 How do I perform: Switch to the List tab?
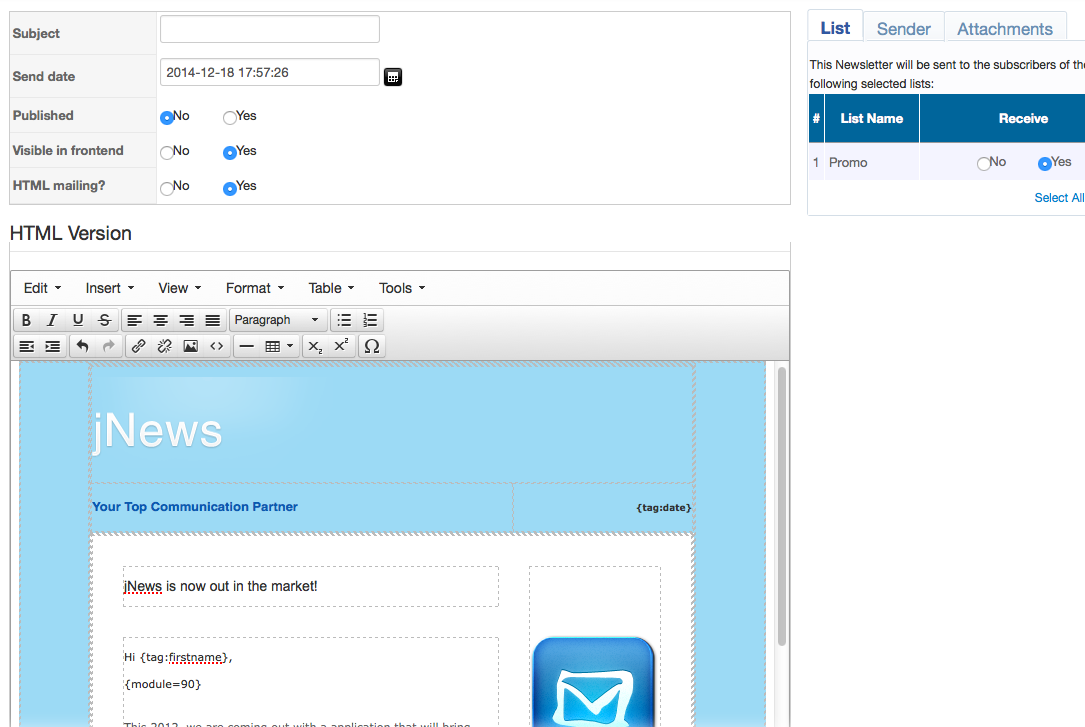835,28
